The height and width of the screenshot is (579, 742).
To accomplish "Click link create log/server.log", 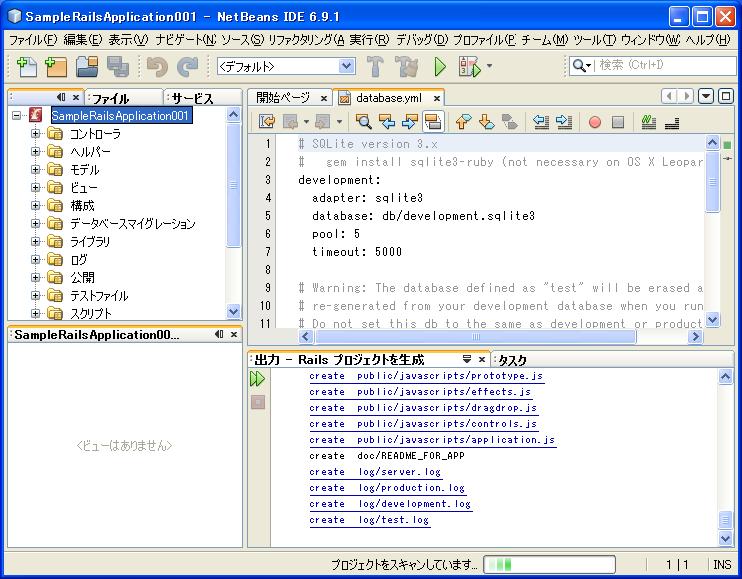I will coord(375,472).
